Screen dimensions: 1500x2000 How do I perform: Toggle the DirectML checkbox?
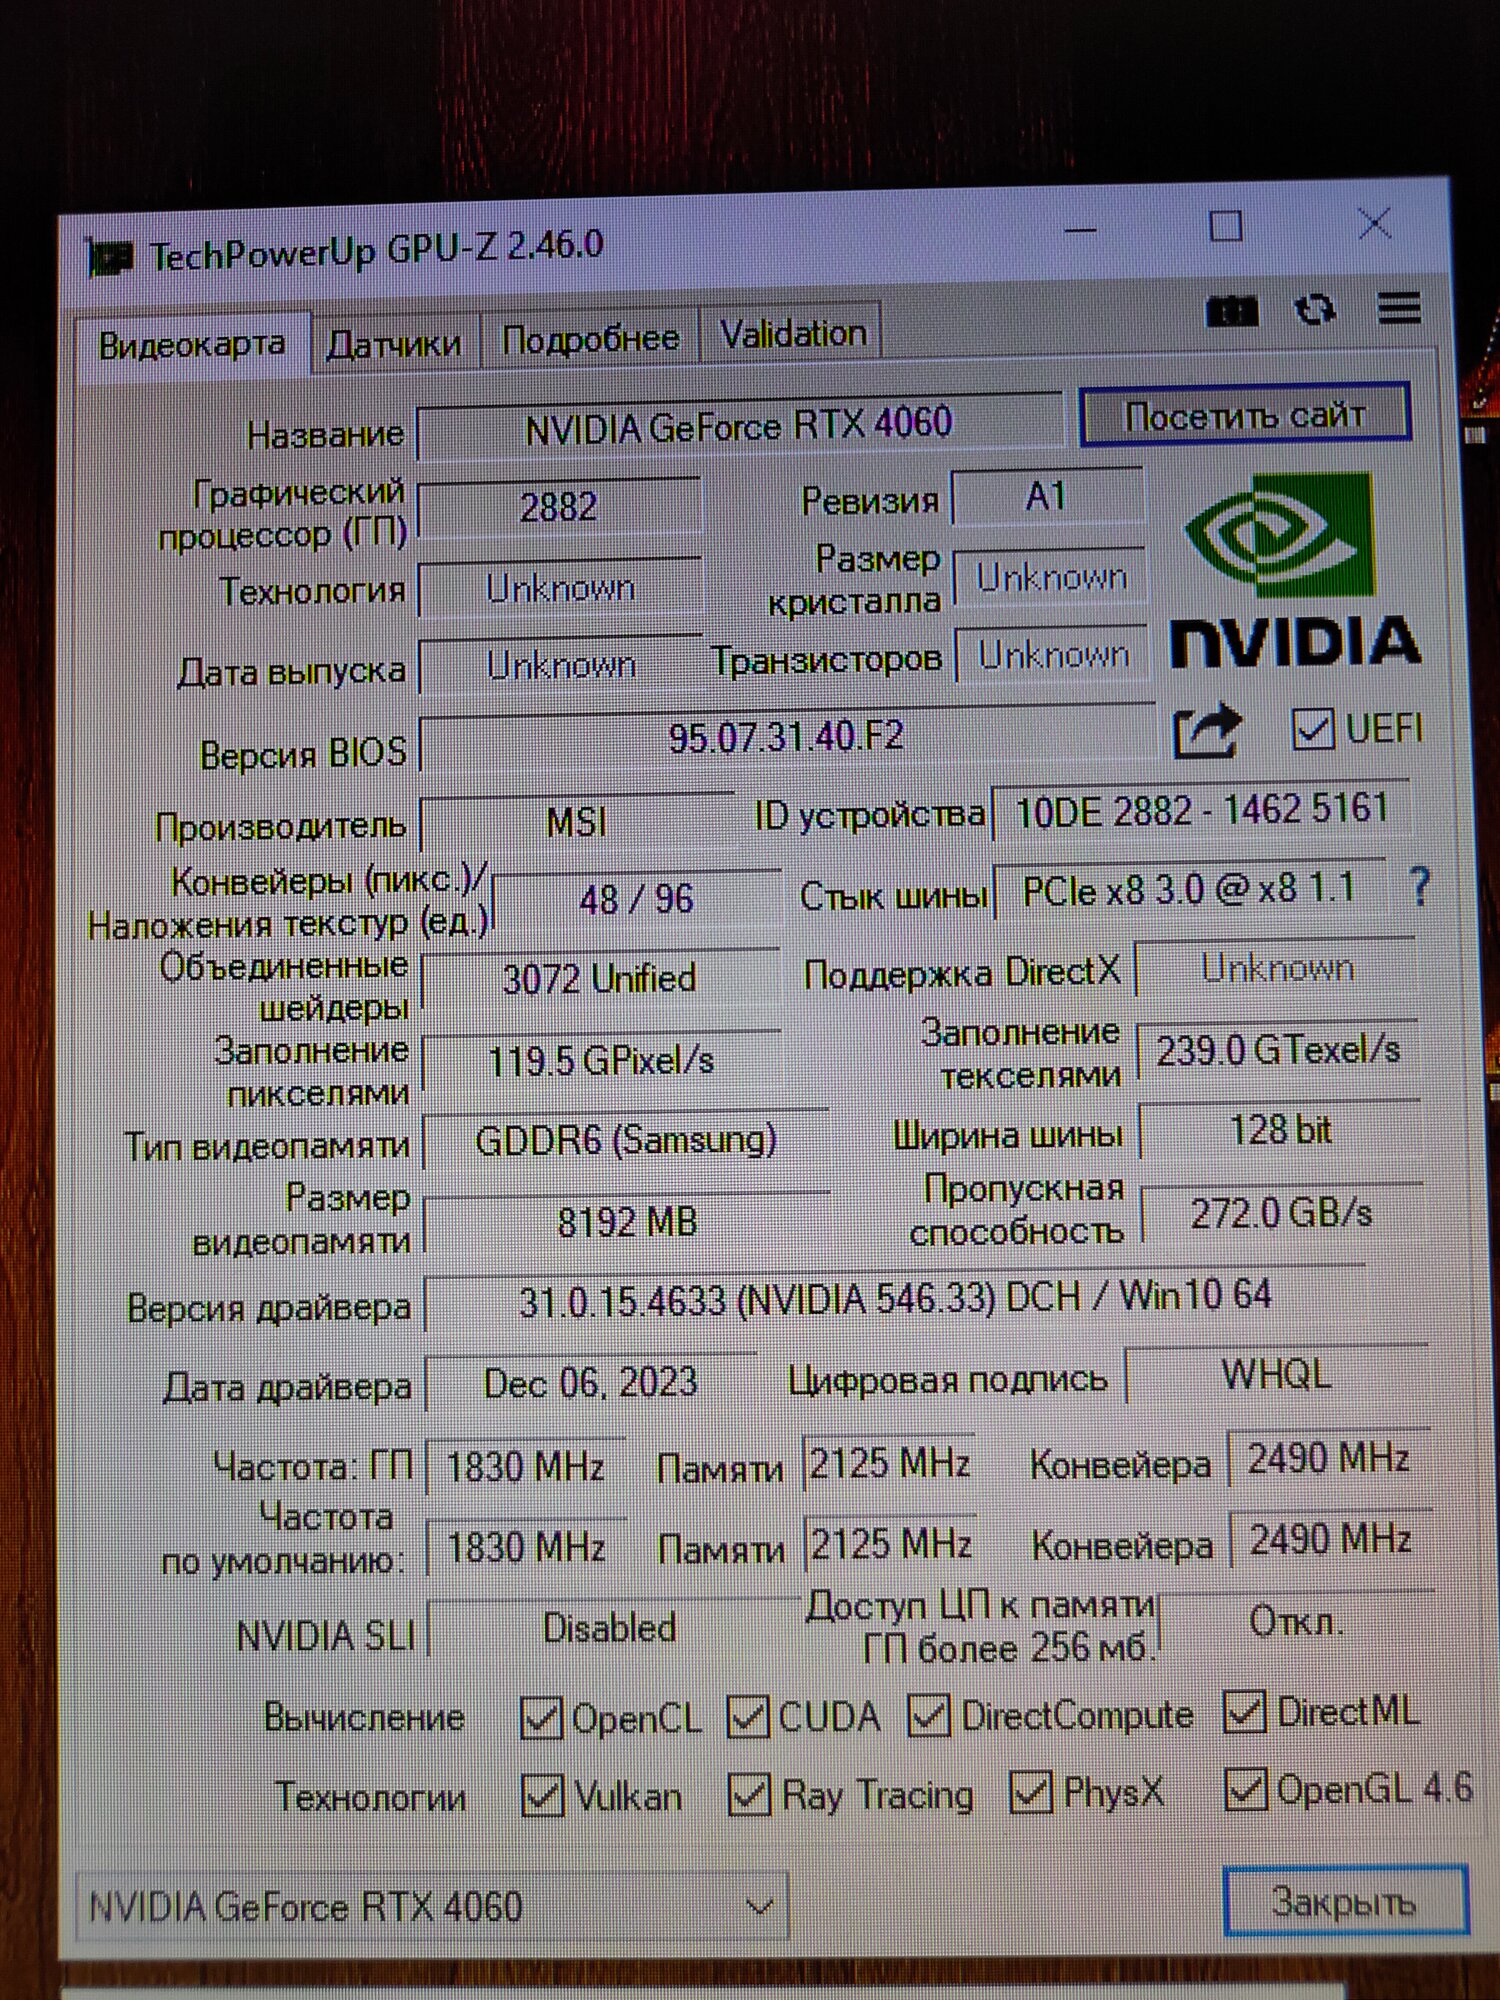click(1245, 1712)
